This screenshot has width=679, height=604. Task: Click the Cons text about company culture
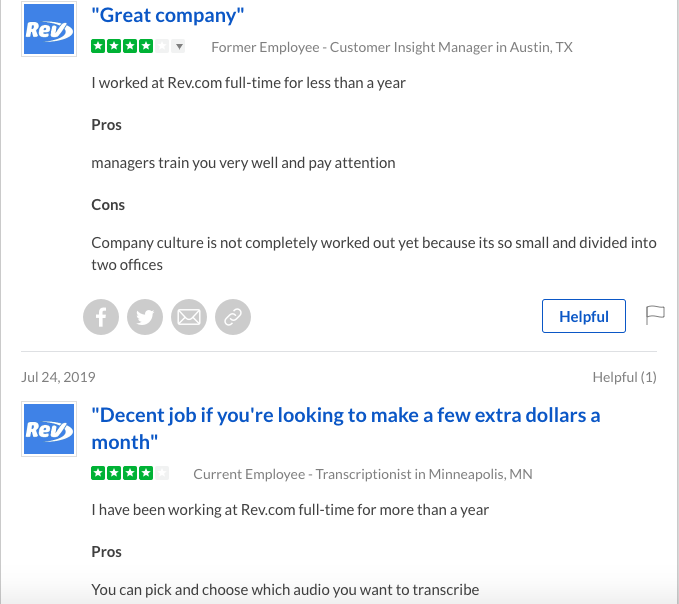point(374,254)
